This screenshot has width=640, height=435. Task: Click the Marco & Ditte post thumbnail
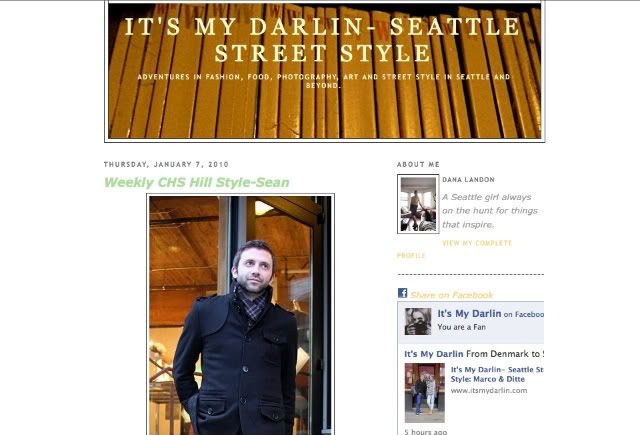pos(424,393)
